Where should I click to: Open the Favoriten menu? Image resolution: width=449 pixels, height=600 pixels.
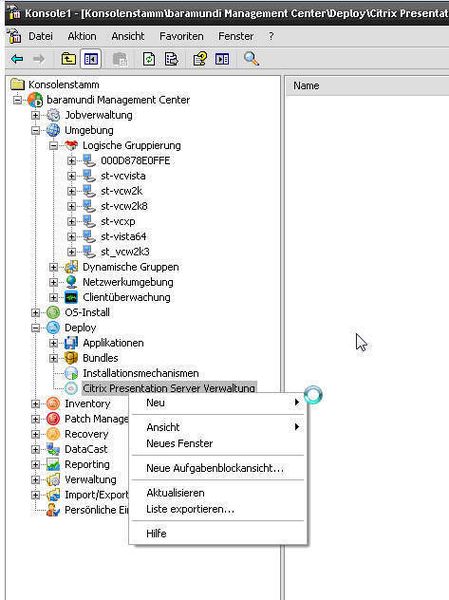coord(181,36)
